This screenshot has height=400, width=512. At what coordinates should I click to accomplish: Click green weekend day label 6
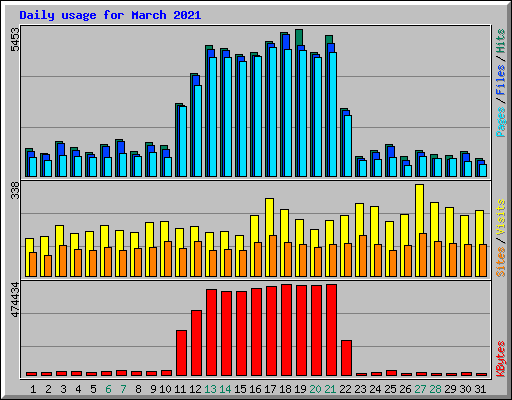108,389
